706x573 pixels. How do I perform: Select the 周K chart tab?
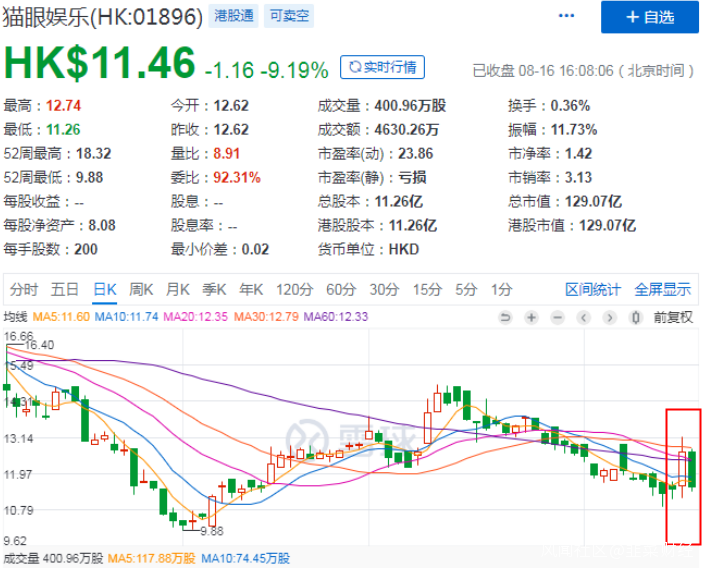141,289
